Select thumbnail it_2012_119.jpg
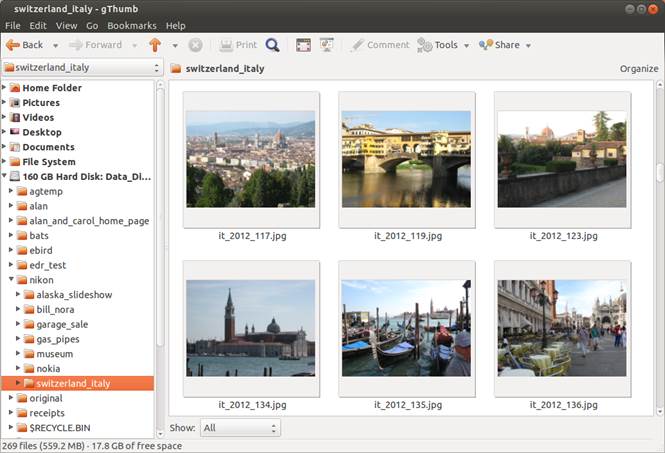The width and height of the screenshot is (665, 453). 406,158
